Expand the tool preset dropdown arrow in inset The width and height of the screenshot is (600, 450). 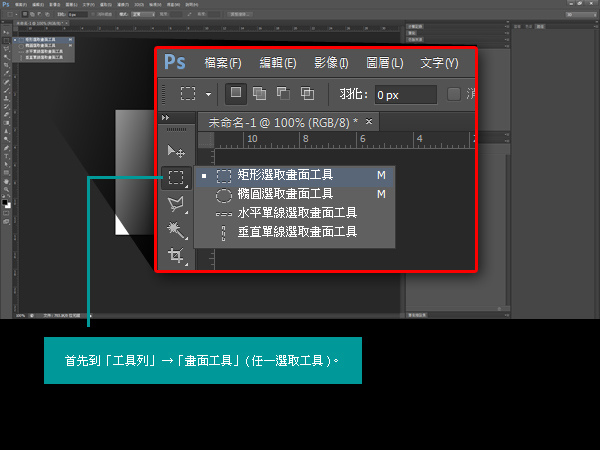point(209,94)
